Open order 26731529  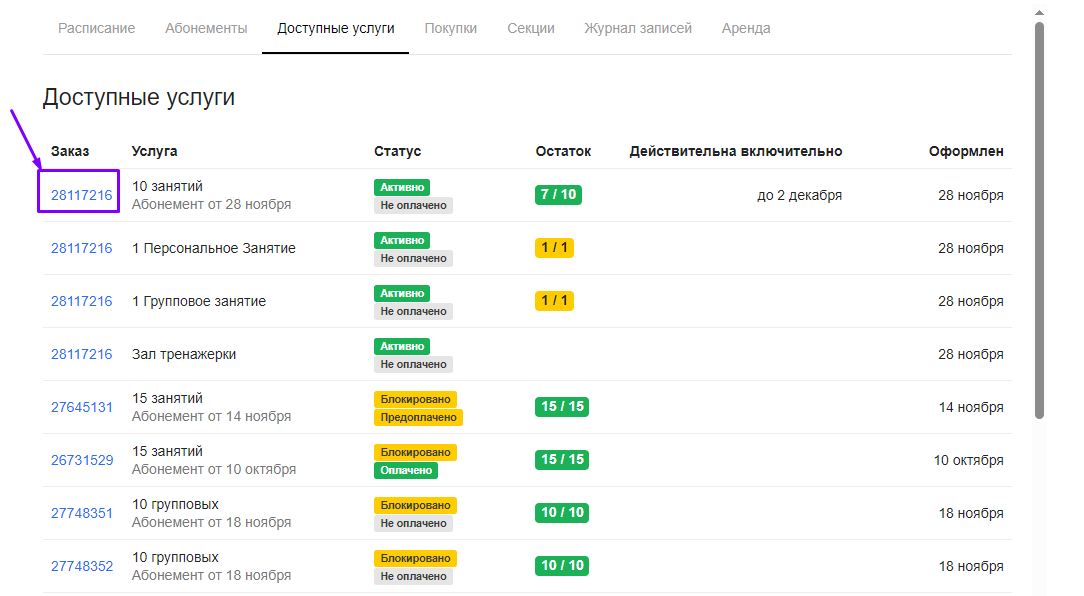[x=81, y=460]
